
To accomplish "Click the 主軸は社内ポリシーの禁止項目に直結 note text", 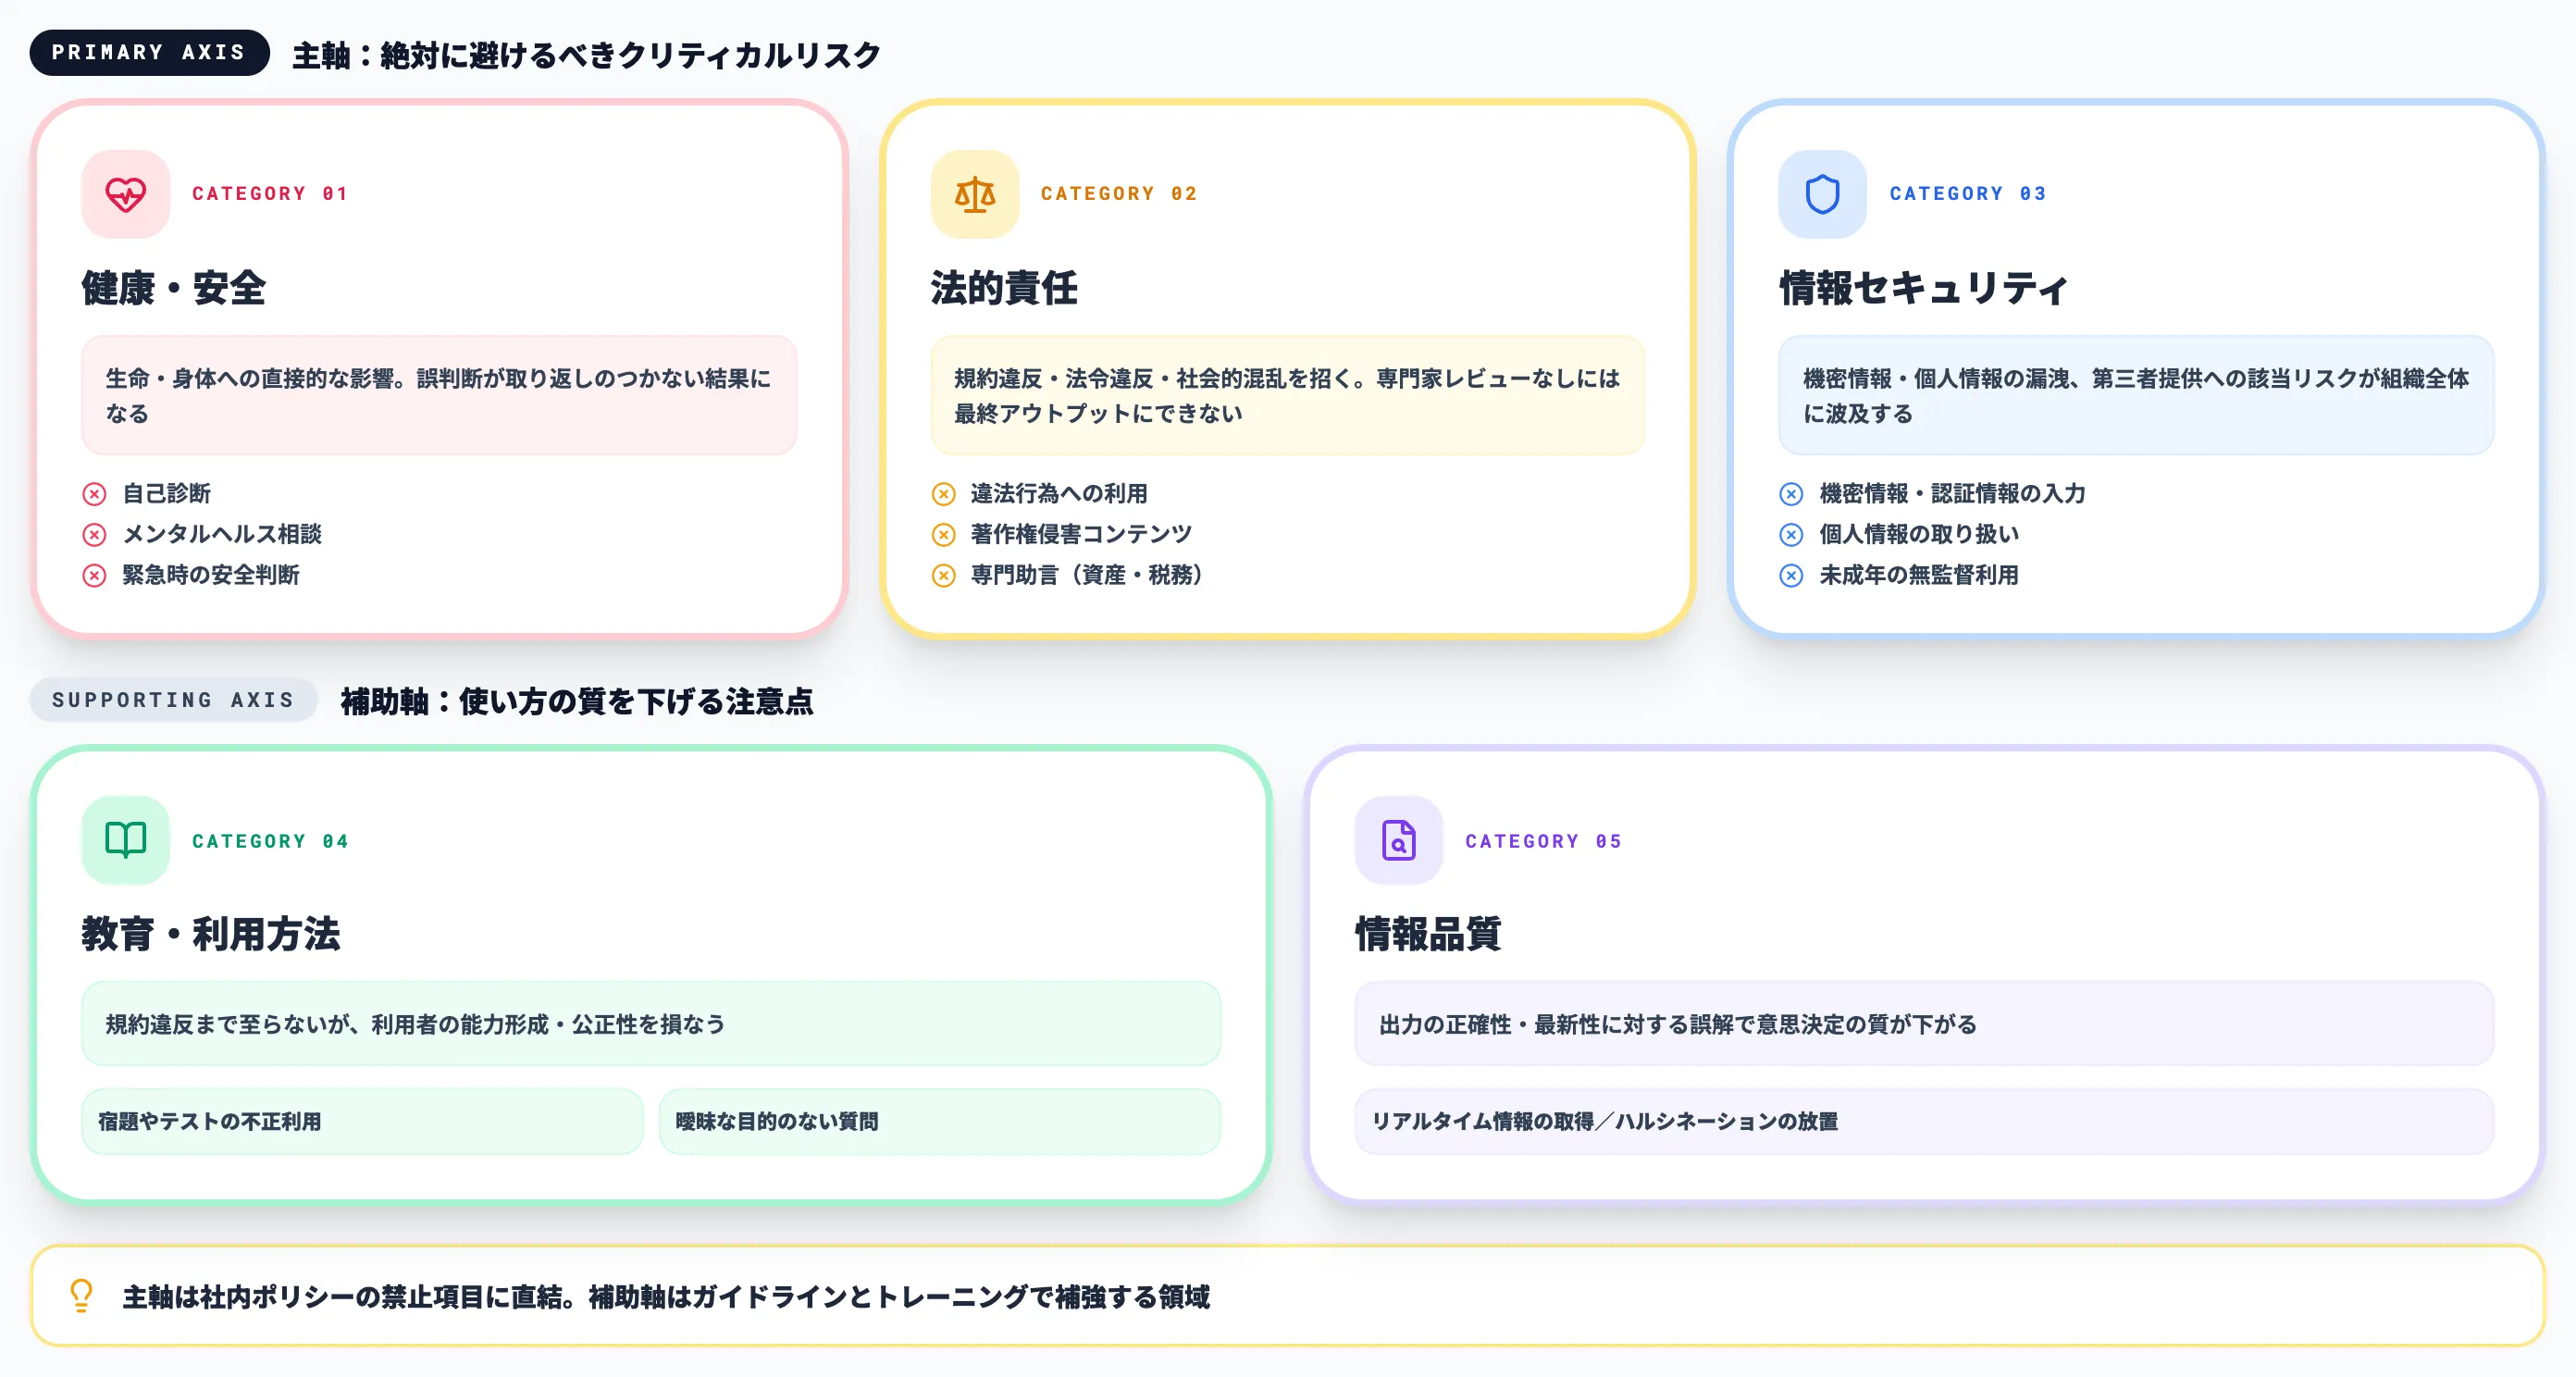I will tap(666, 1297).
